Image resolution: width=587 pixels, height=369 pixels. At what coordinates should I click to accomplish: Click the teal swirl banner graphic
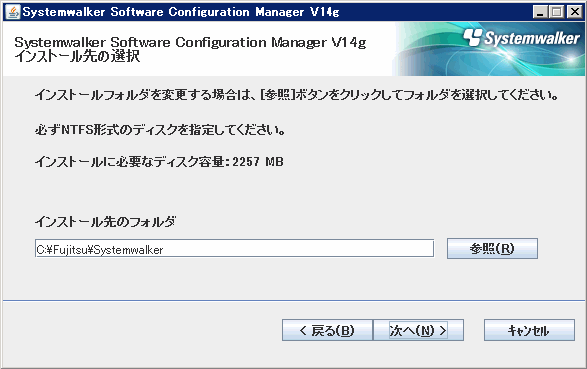[488, 49]
